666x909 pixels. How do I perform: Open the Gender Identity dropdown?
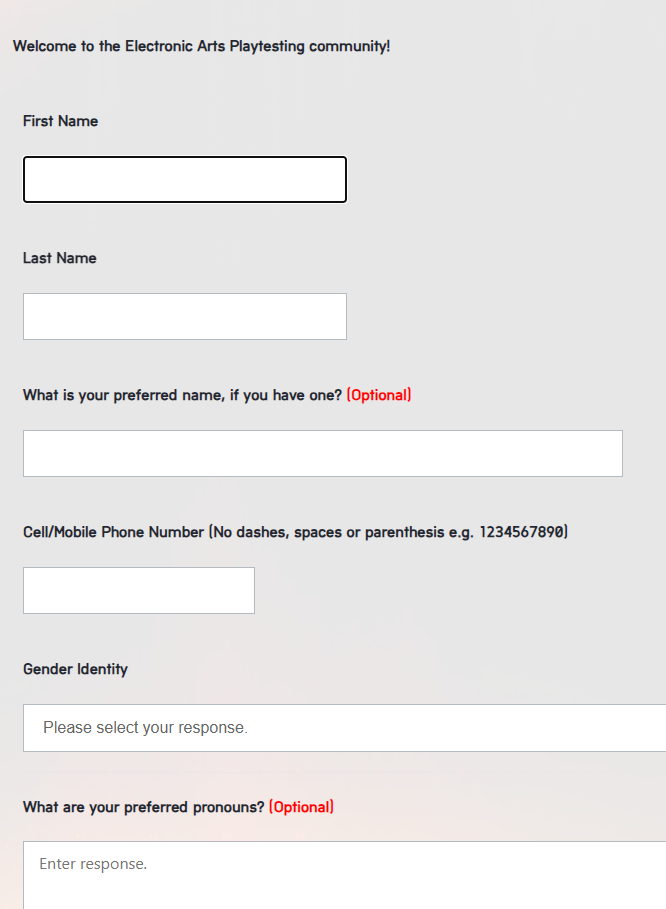(x=344, y=728)
